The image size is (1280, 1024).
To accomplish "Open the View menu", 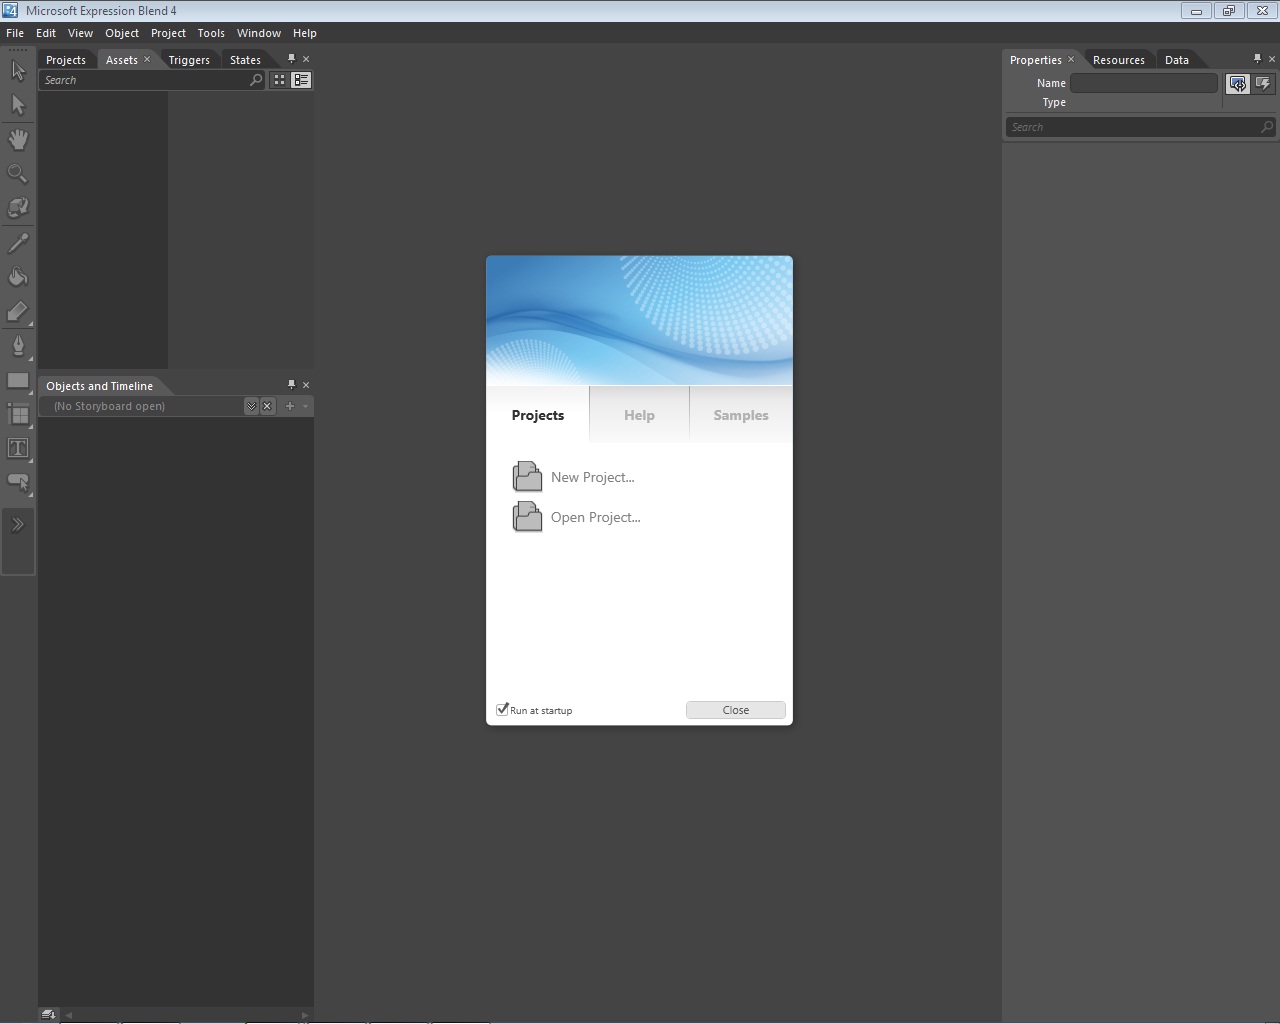I will click(80, 33).
